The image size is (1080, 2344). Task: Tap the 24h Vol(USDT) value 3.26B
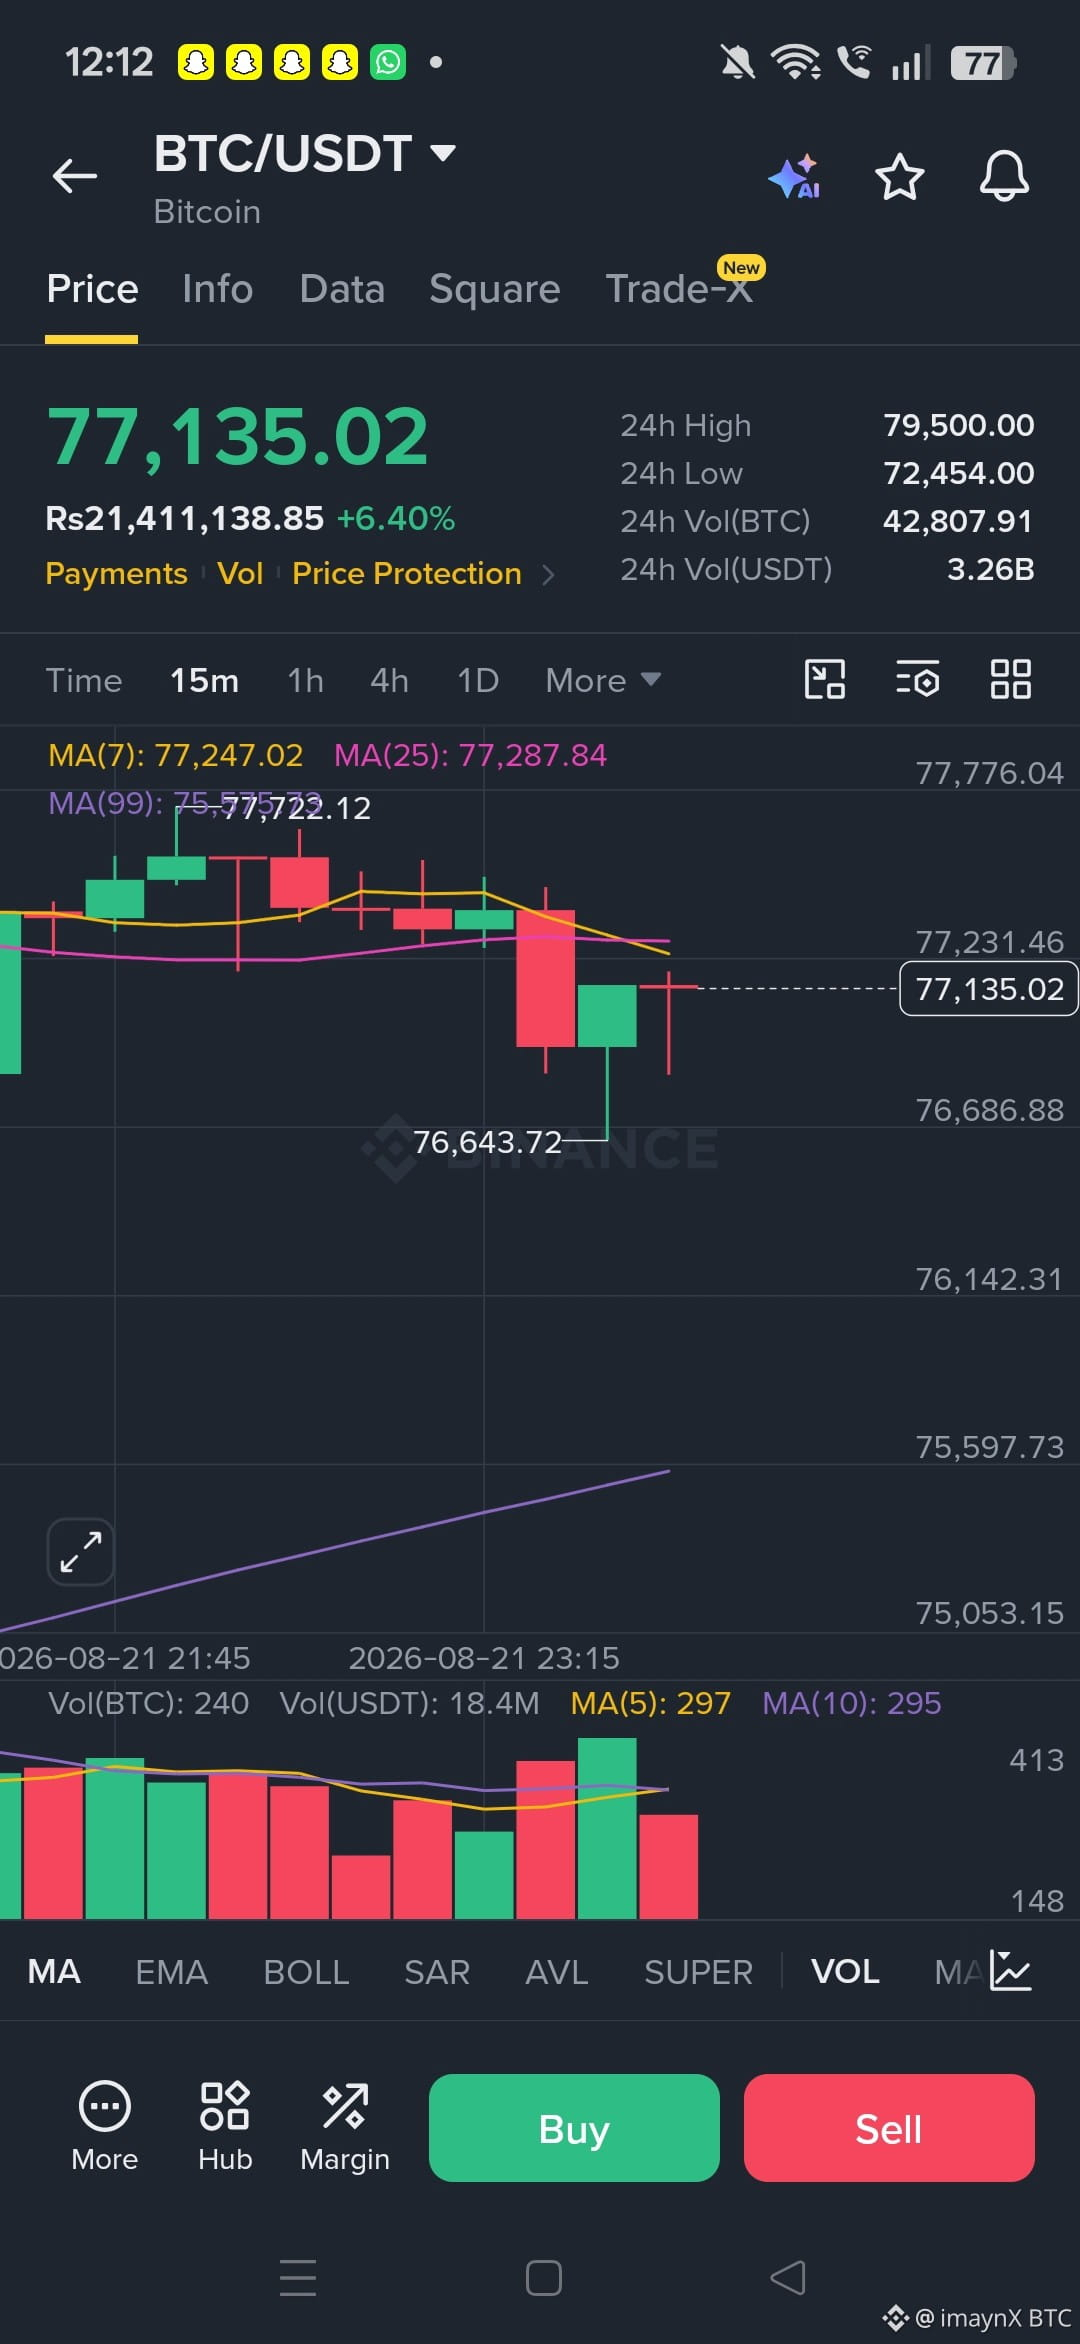point(990,569)
